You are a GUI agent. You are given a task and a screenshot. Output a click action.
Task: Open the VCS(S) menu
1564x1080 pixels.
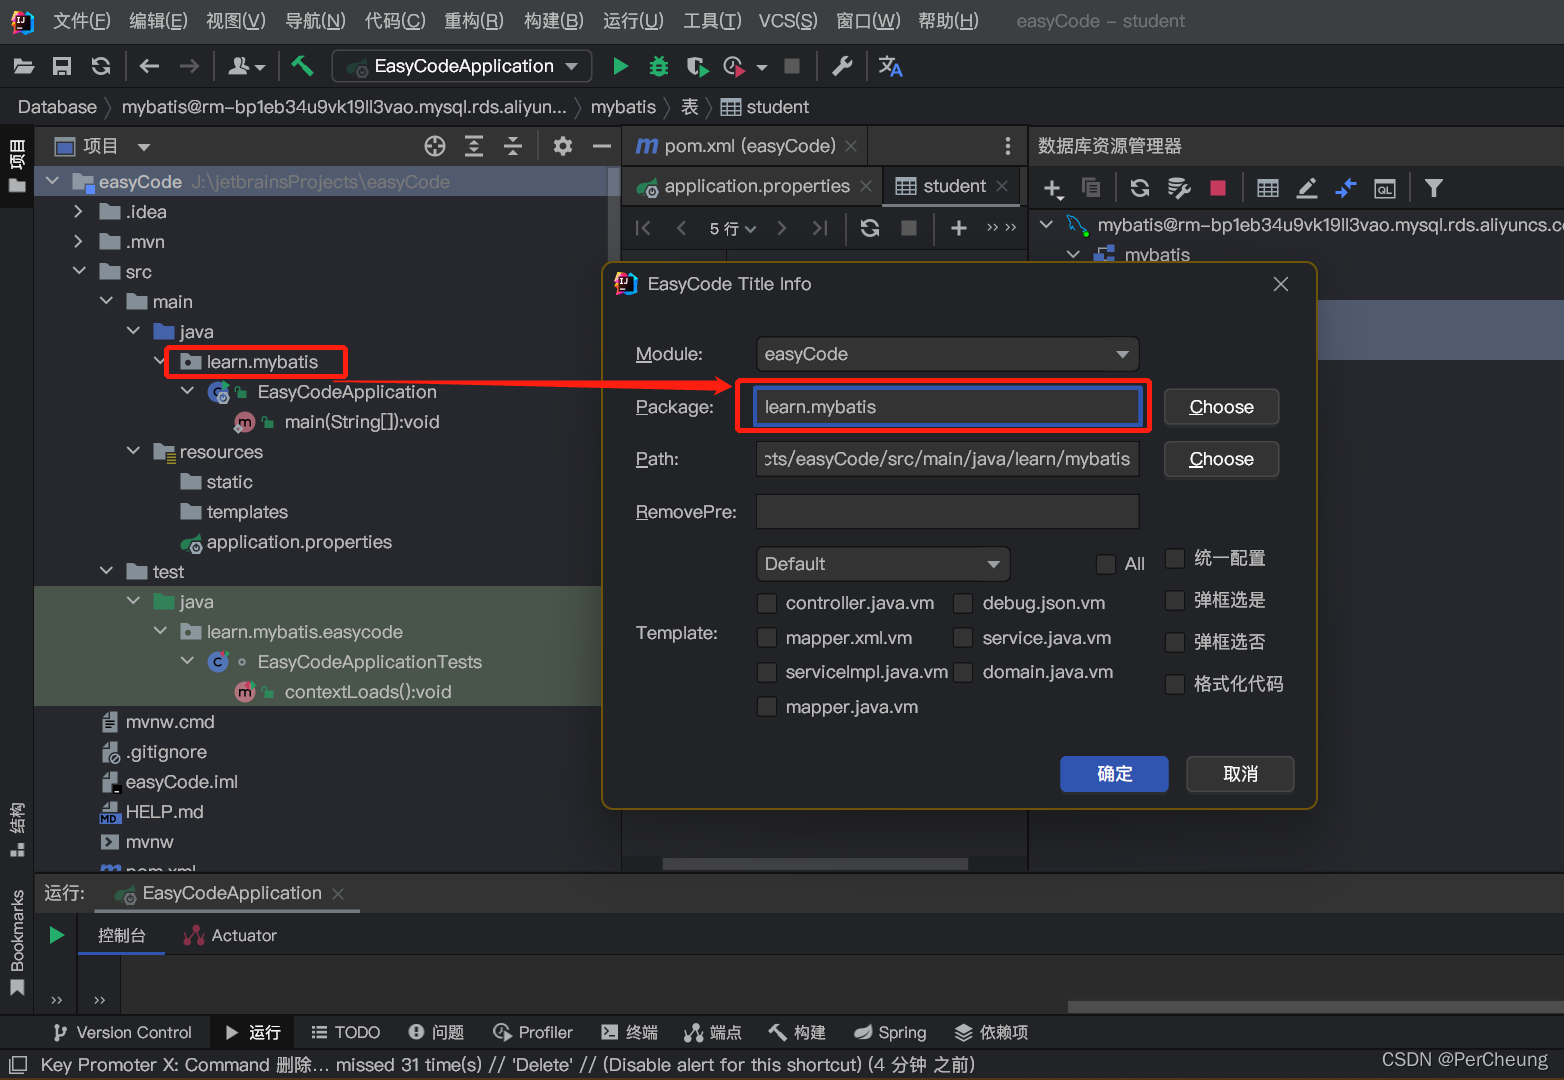point(788,21)
